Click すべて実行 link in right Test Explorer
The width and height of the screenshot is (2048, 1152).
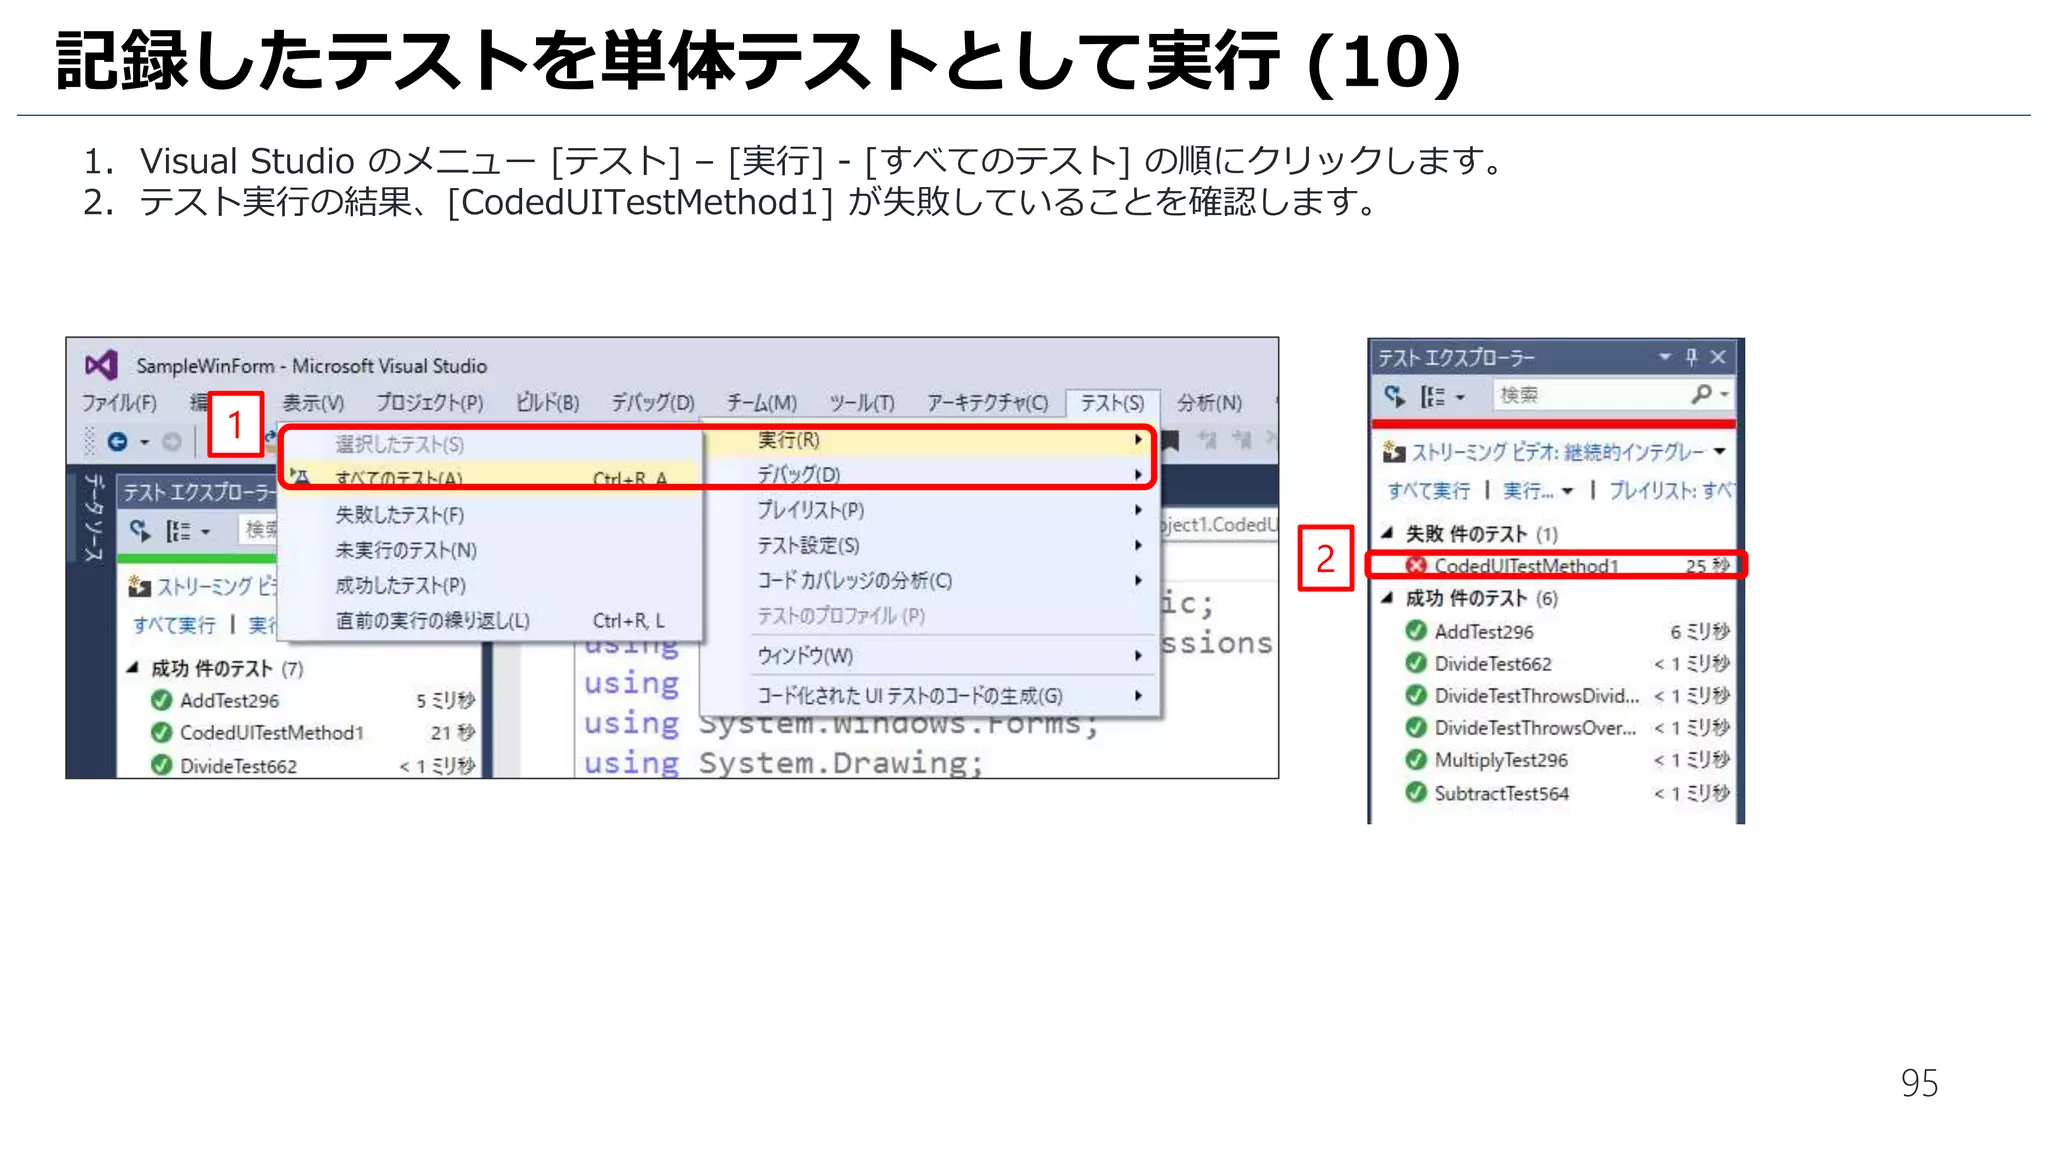point(1428,490)
